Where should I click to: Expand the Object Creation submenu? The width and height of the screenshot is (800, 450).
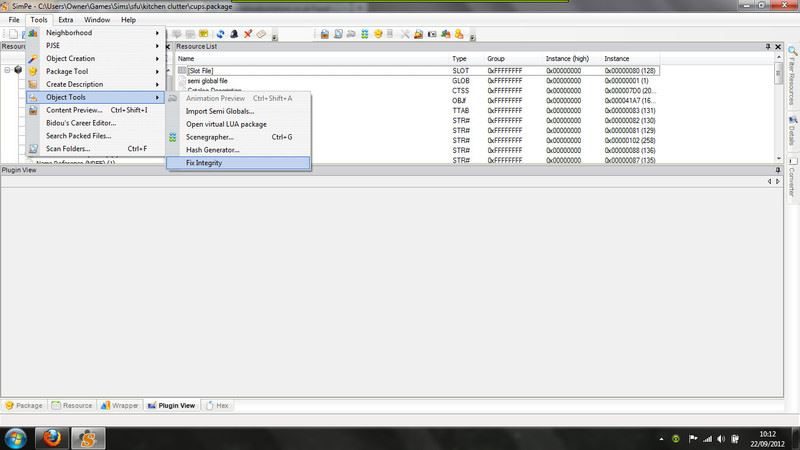[x=70, y=59]
